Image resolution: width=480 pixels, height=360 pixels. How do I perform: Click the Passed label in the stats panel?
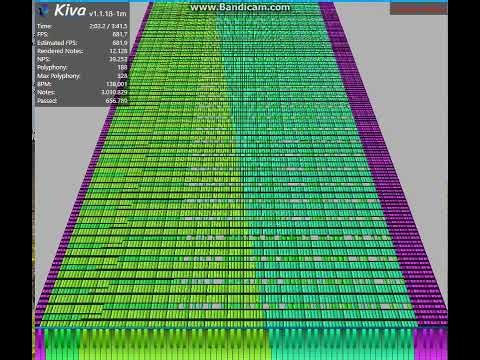(47, 101)
